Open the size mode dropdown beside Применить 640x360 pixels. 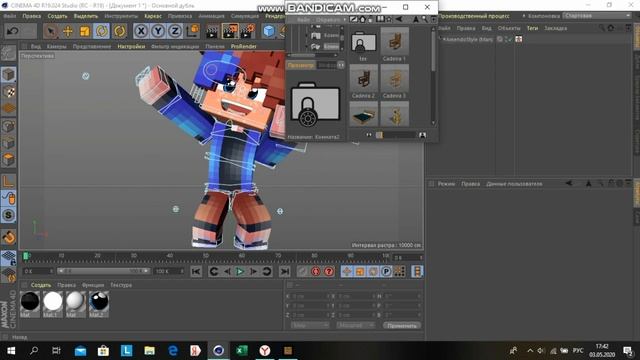(356, 325)
